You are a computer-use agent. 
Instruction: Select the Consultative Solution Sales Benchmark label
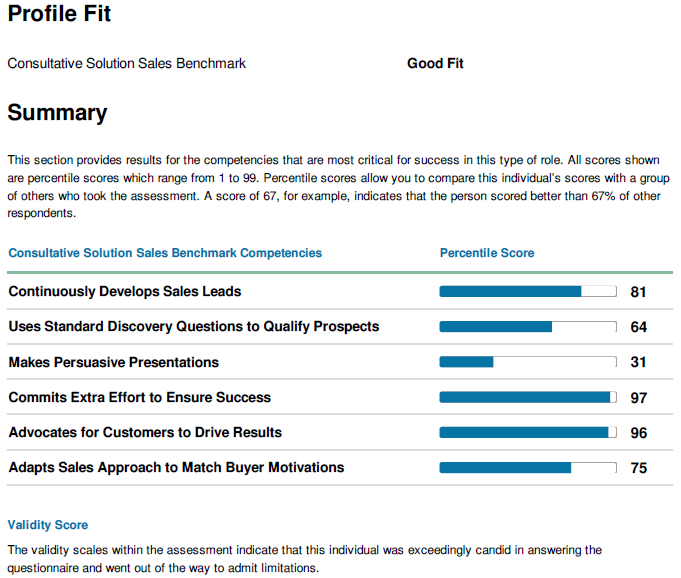[126, 63]
